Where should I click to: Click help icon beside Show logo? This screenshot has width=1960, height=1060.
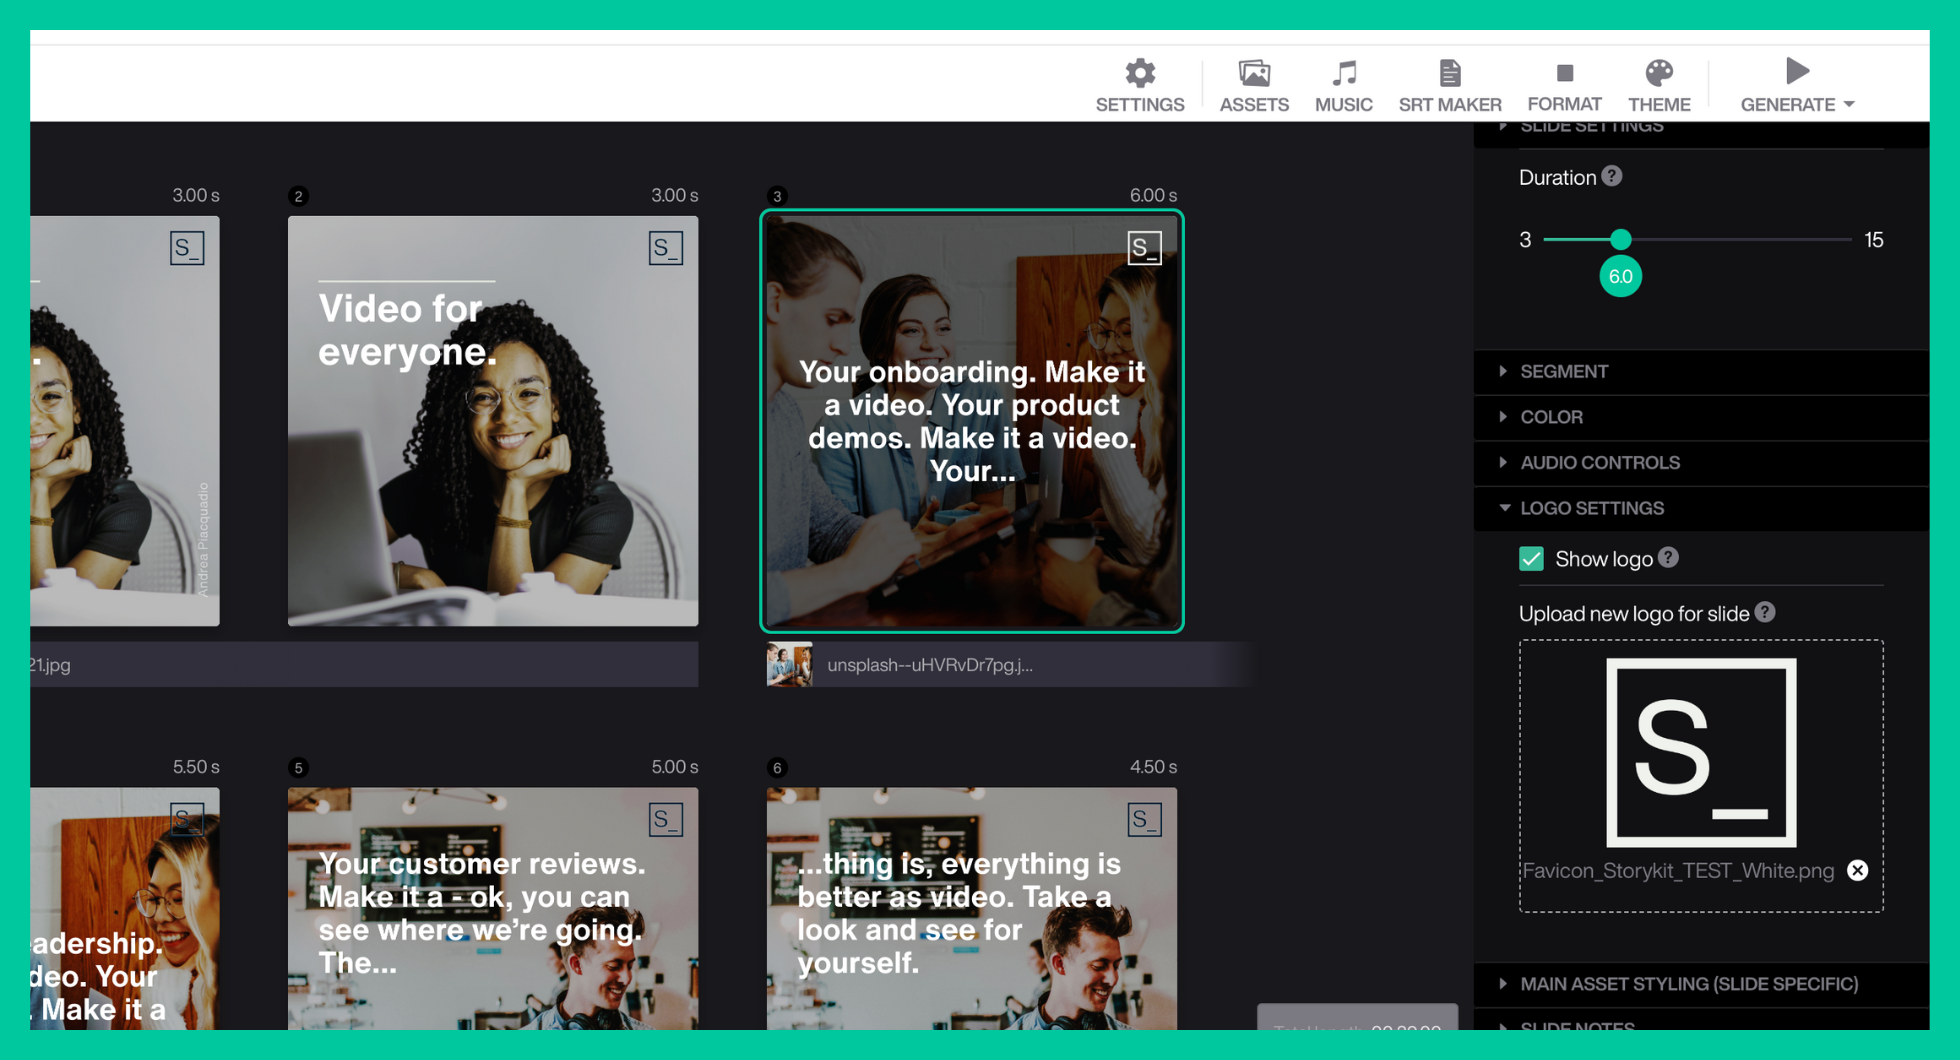coord(1668,558)
